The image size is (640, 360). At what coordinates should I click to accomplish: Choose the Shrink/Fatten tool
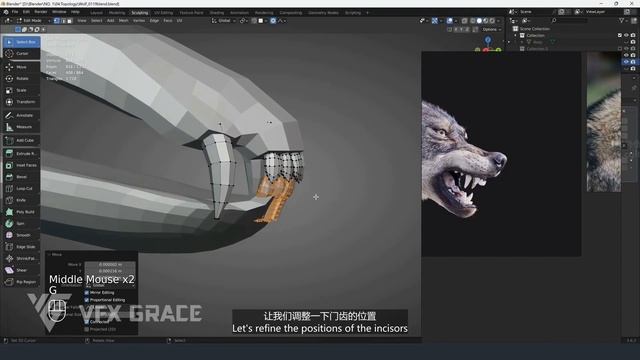coord(22,258)
